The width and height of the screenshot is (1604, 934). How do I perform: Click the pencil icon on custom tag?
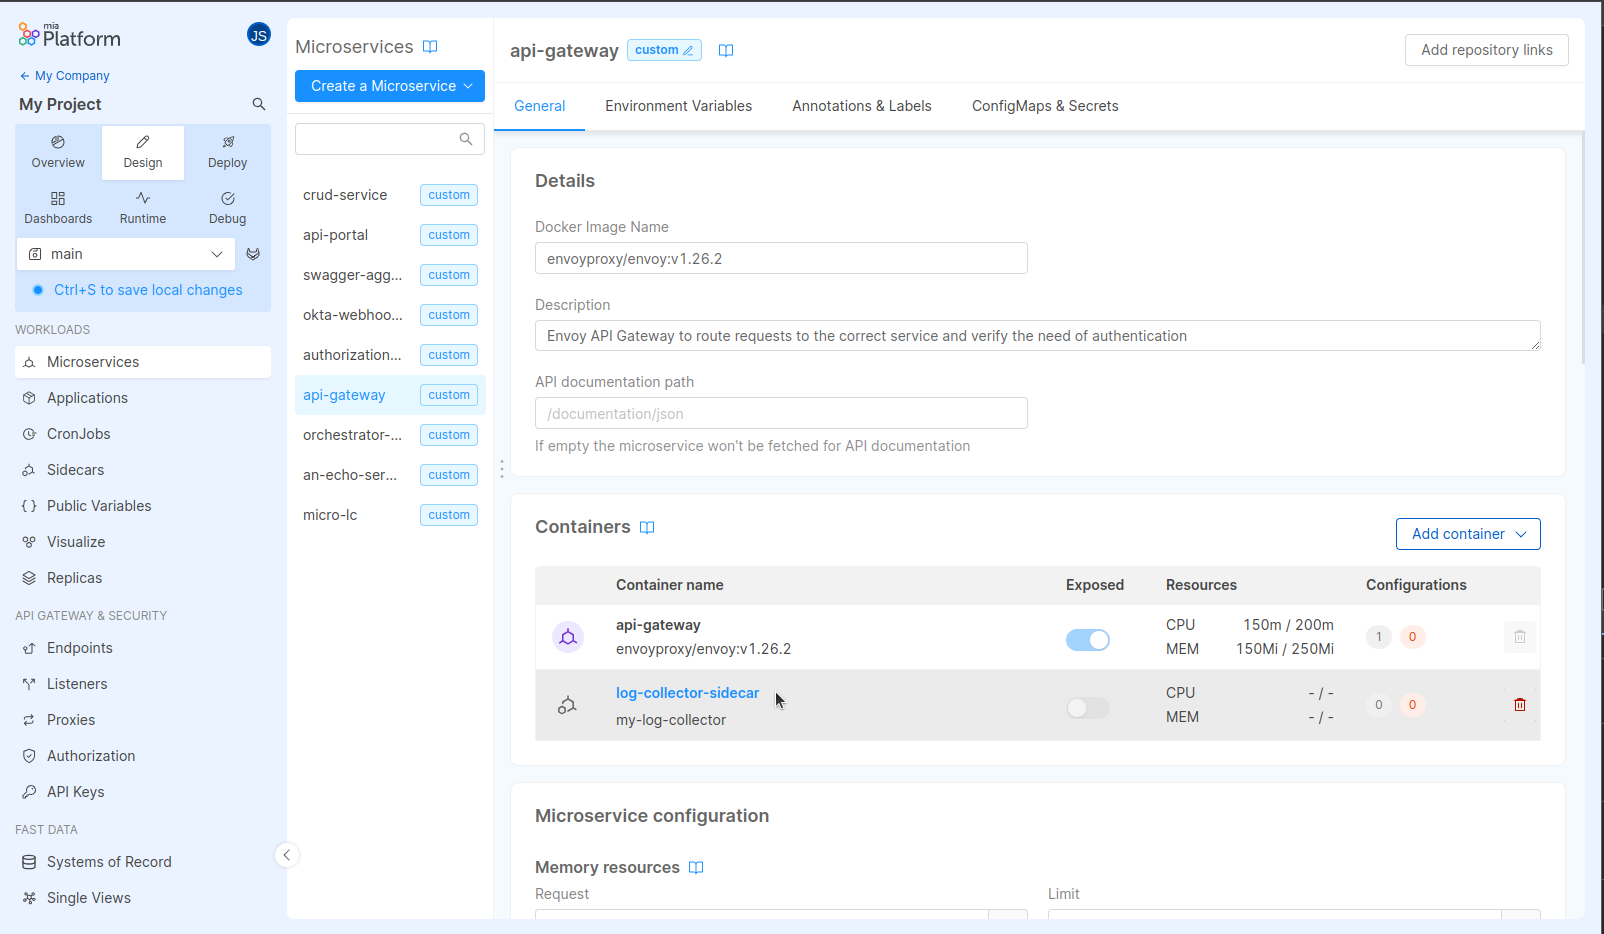coord(688,51)
